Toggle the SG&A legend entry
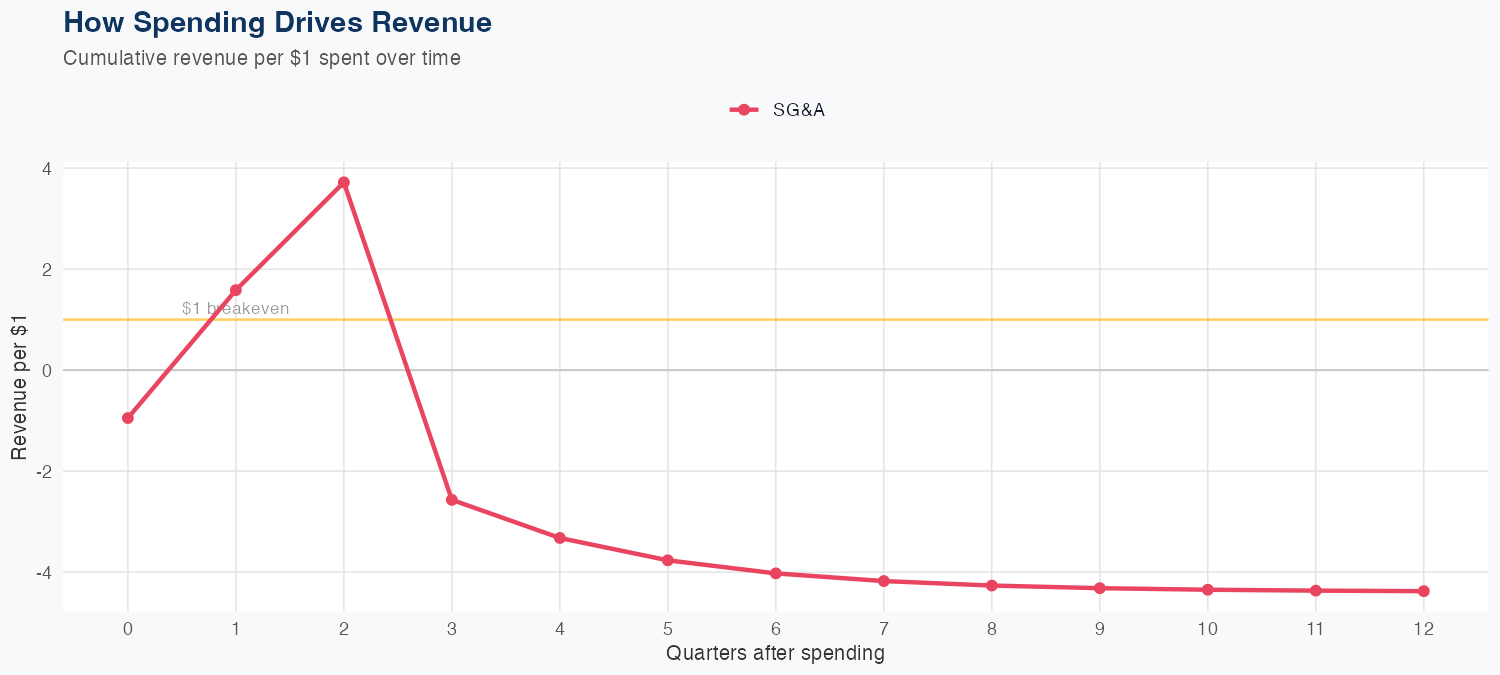The image size is (1500, 675). [x=798, y=110]
